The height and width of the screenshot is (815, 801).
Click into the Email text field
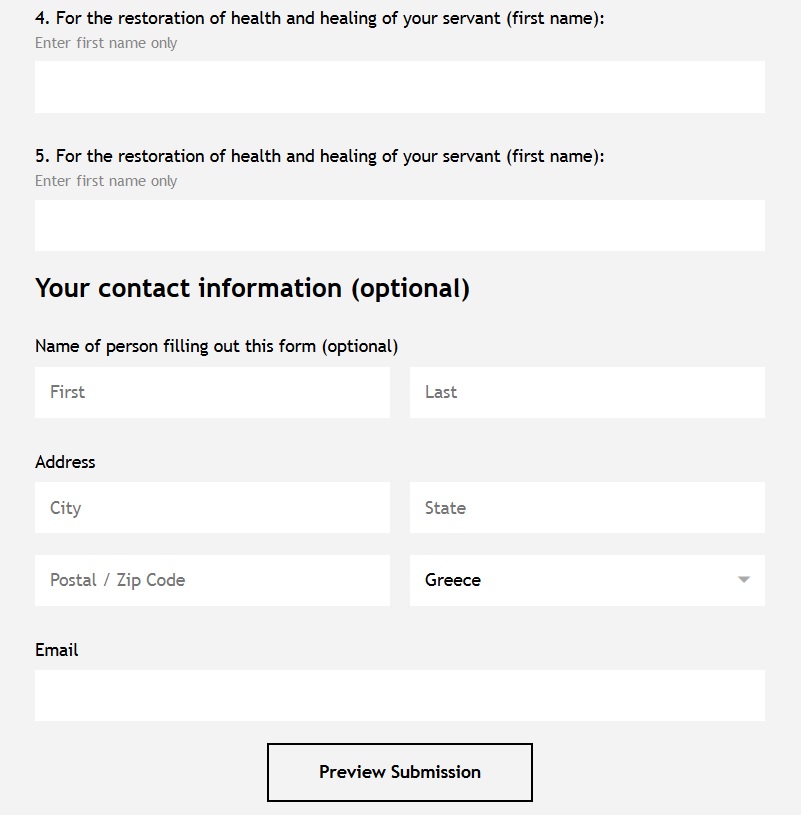[400, 695]
